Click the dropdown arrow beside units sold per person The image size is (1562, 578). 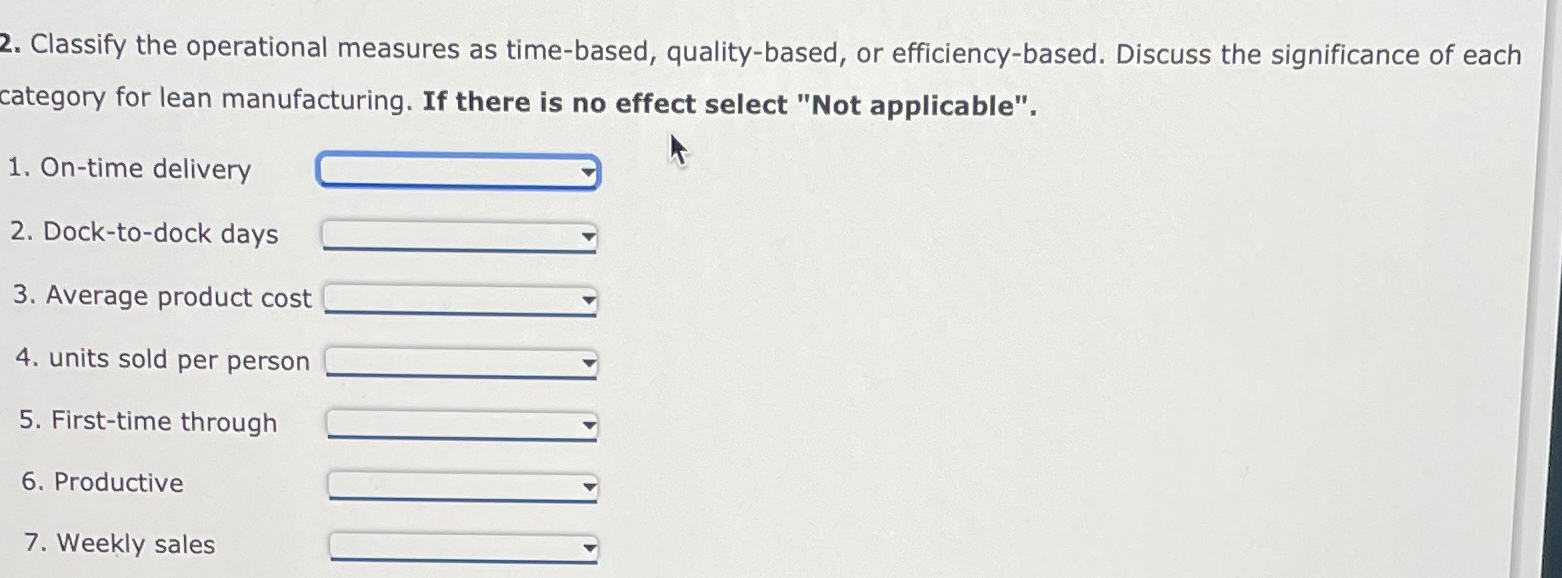(x=588, y=363)
